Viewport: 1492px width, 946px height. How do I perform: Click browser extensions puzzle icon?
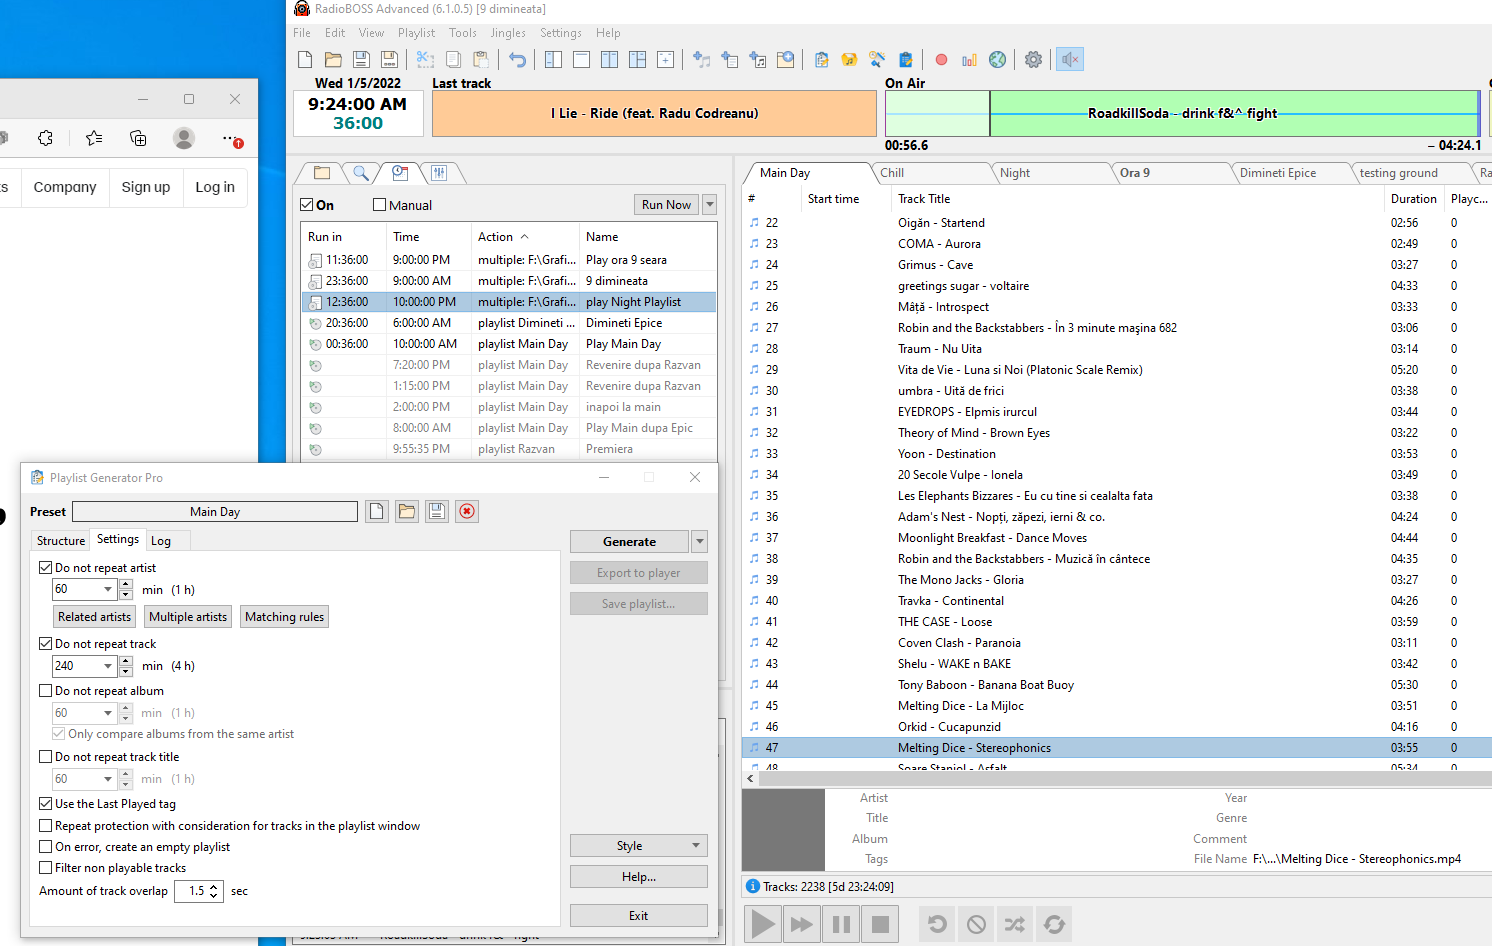click(46, 138)
